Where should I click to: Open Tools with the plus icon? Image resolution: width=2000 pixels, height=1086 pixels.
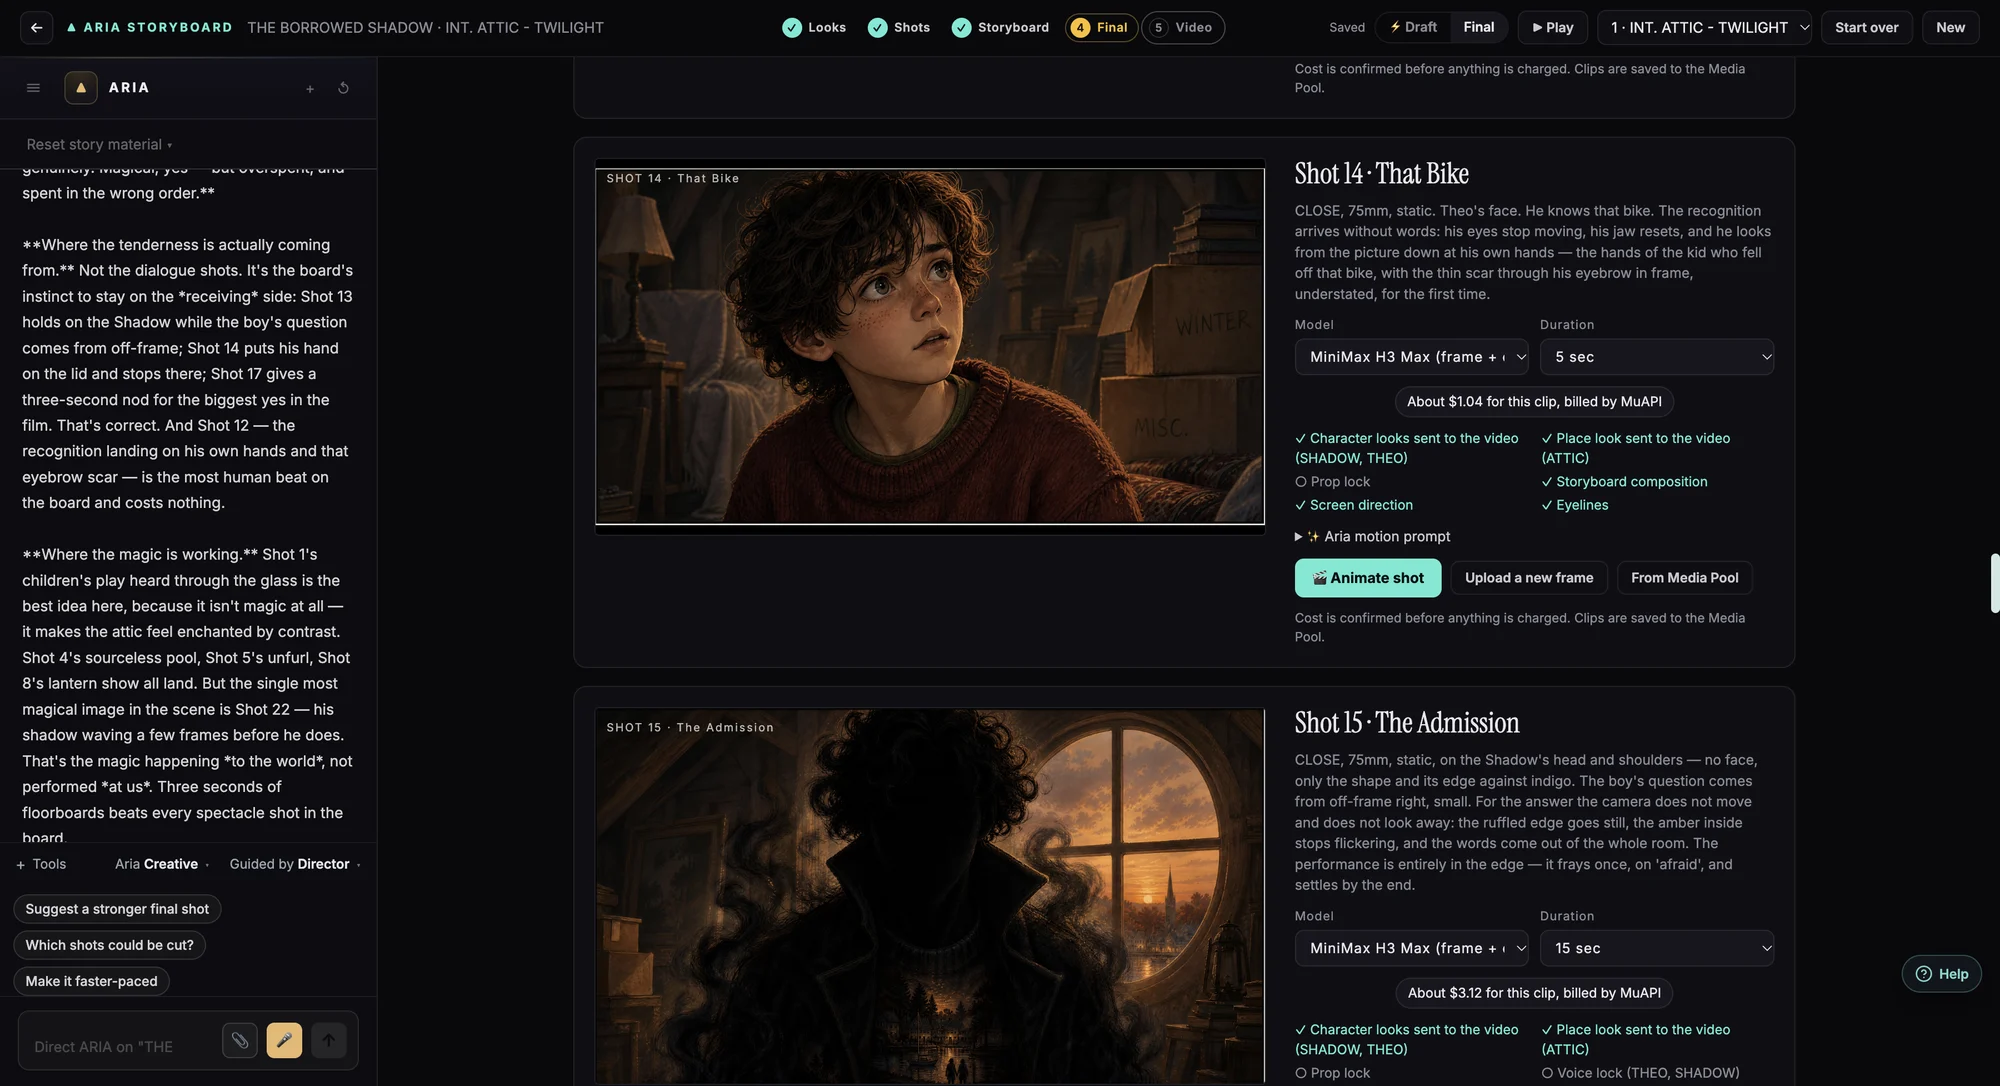click(41, 864)
